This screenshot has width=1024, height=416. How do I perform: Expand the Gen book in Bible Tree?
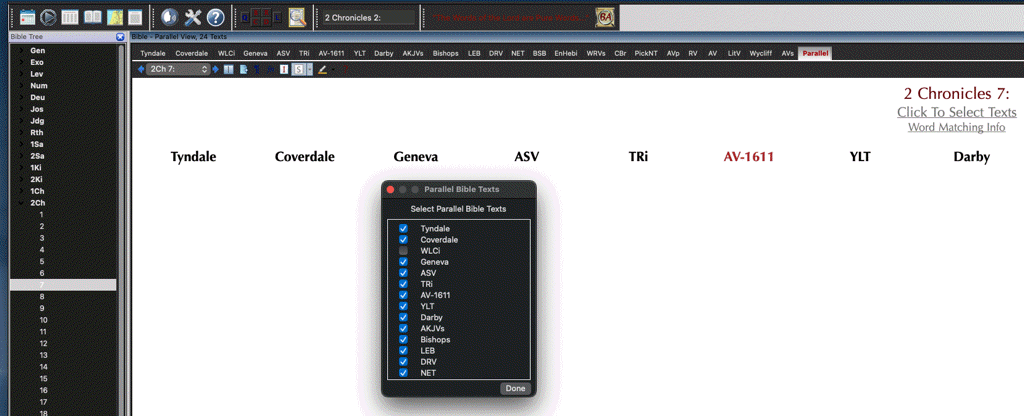pyautogui.click(x=21, y=50)
